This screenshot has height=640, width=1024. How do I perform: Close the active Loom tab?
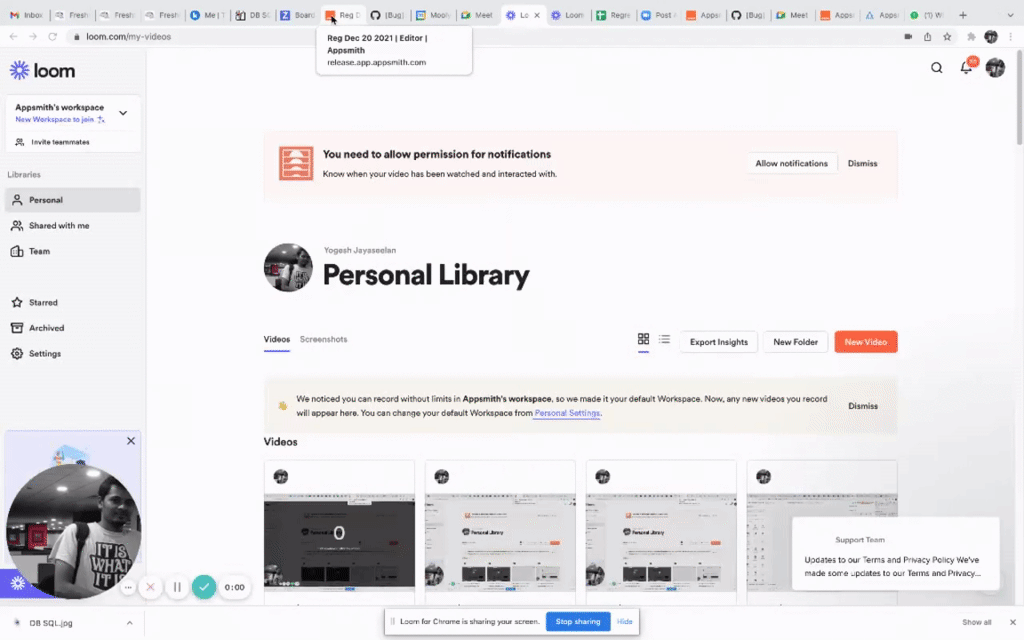coord(537,15)
